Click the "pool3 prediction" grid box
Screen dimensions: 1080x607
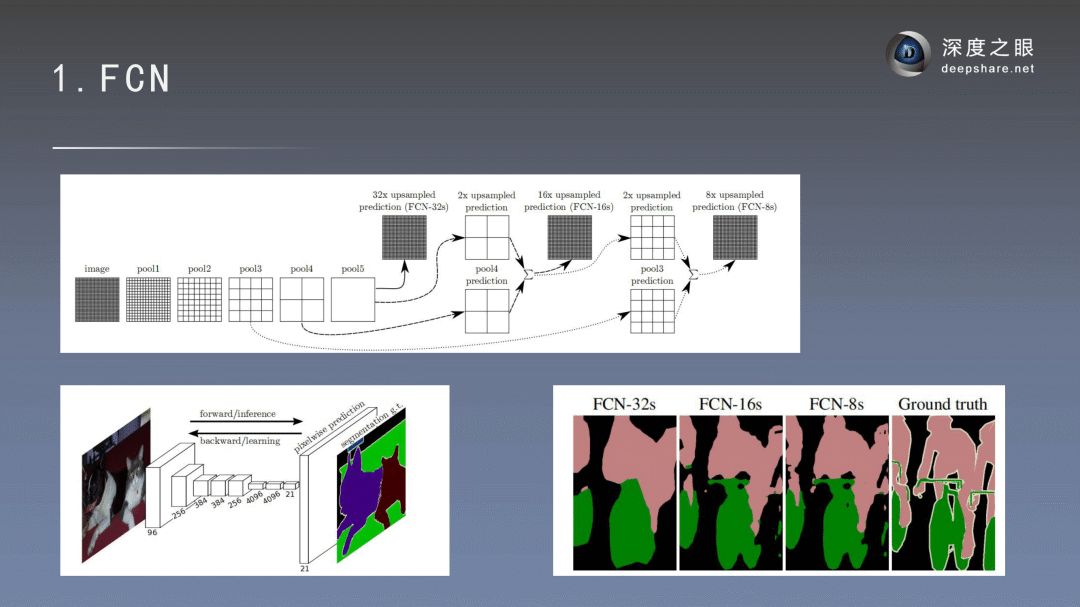[x=652, y=311]
